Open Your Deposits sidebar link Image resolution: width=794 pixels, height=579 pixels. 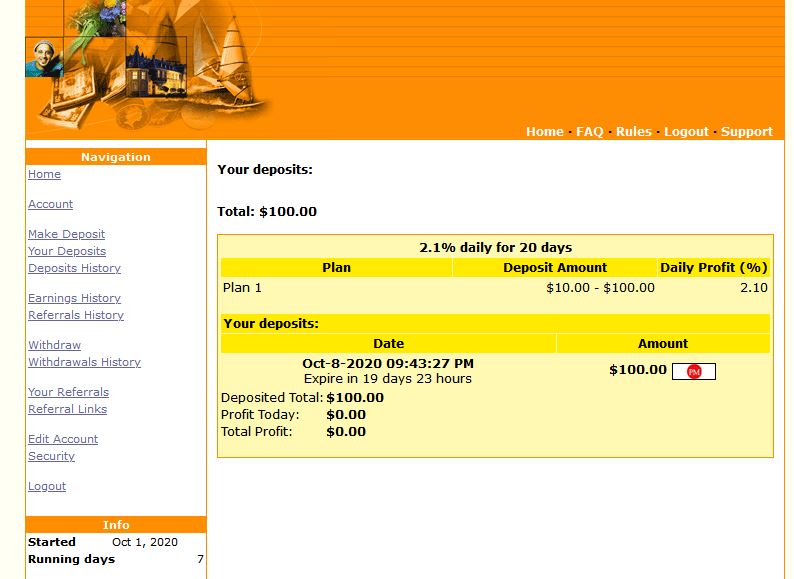point(67,251)
